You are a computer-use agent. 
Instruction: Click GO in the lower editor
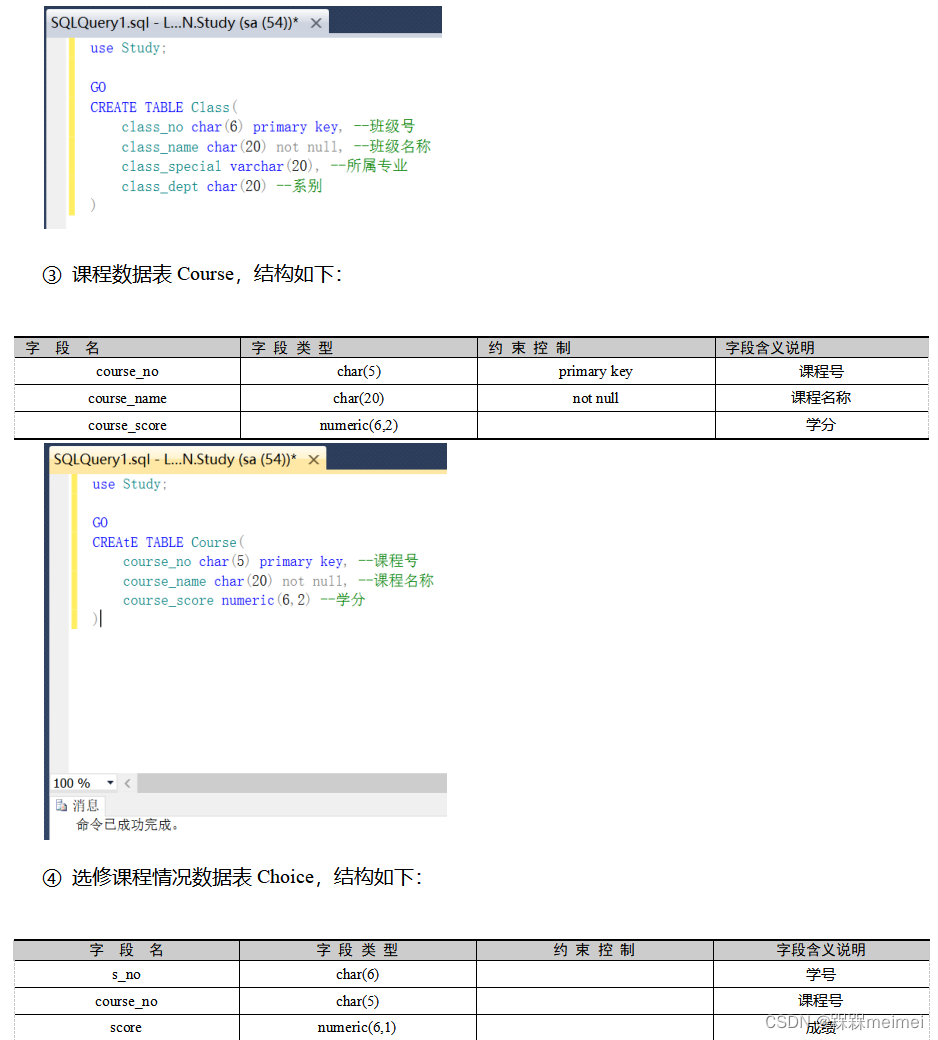click(100, 523)
